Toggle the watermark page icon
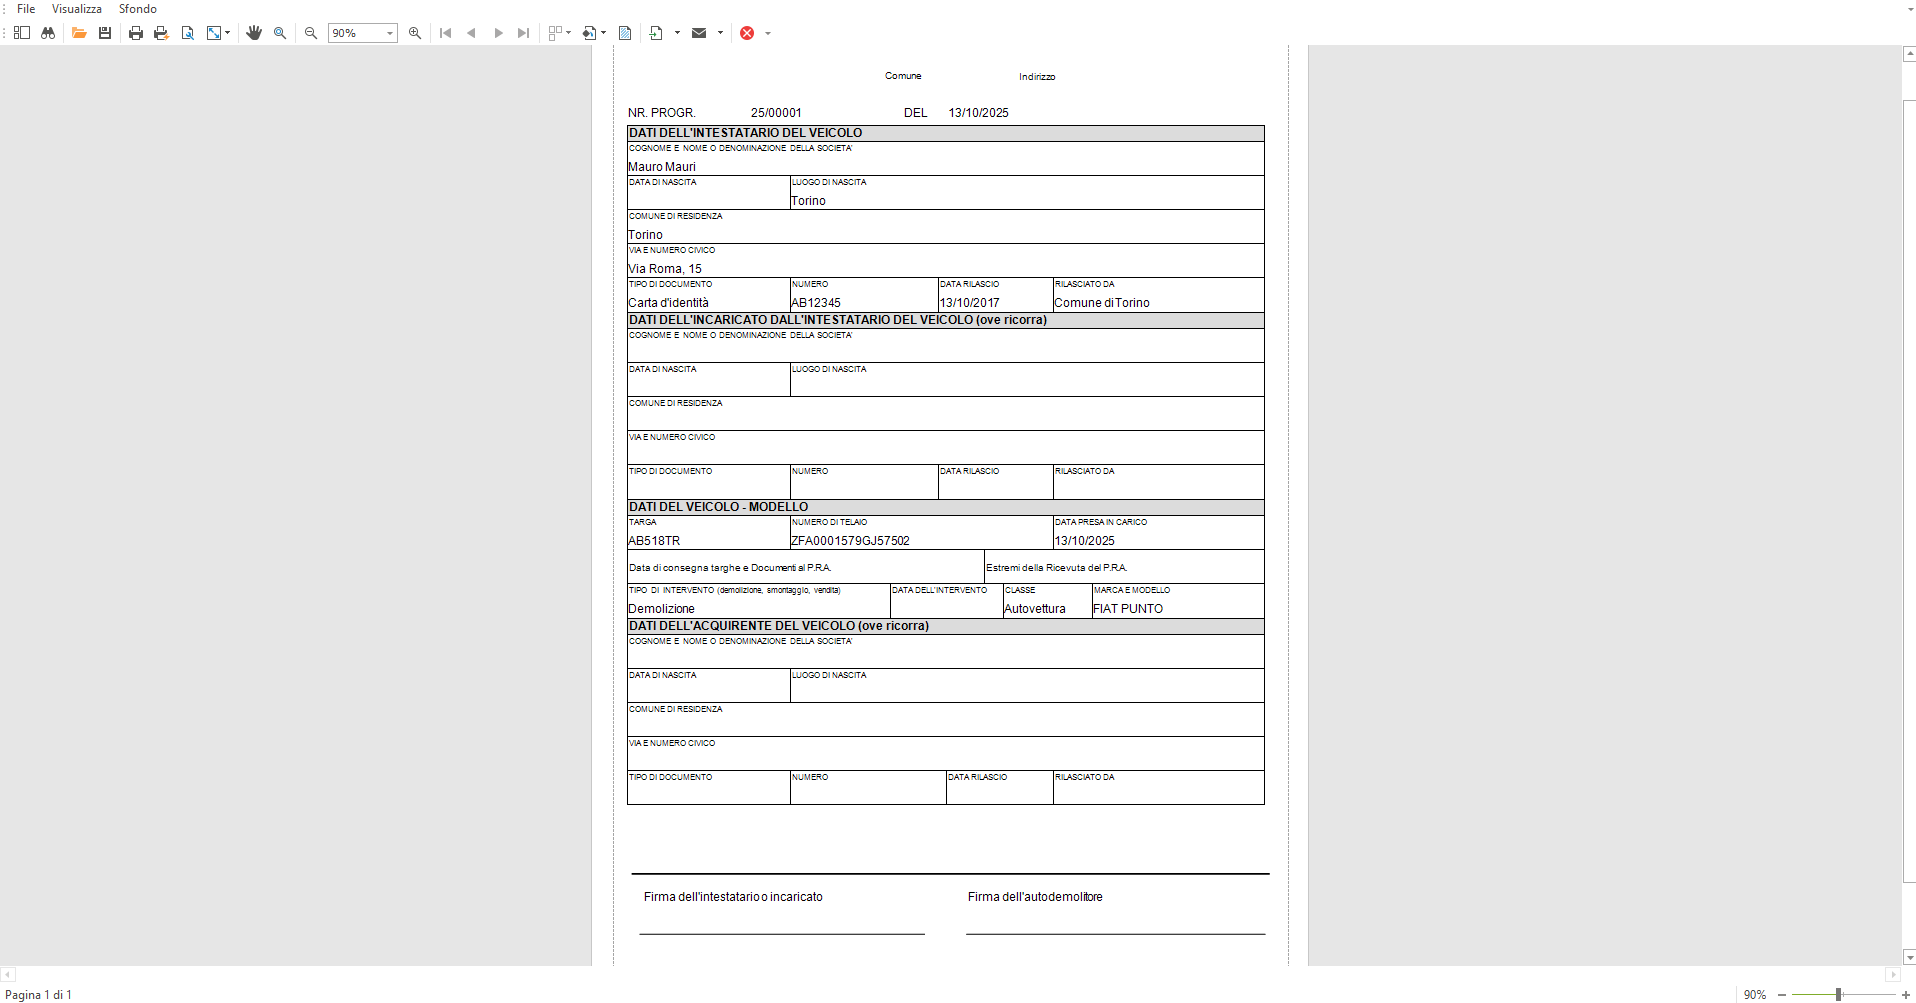The width and height of the screenshot is (1916, 1003). pos(625,33)
